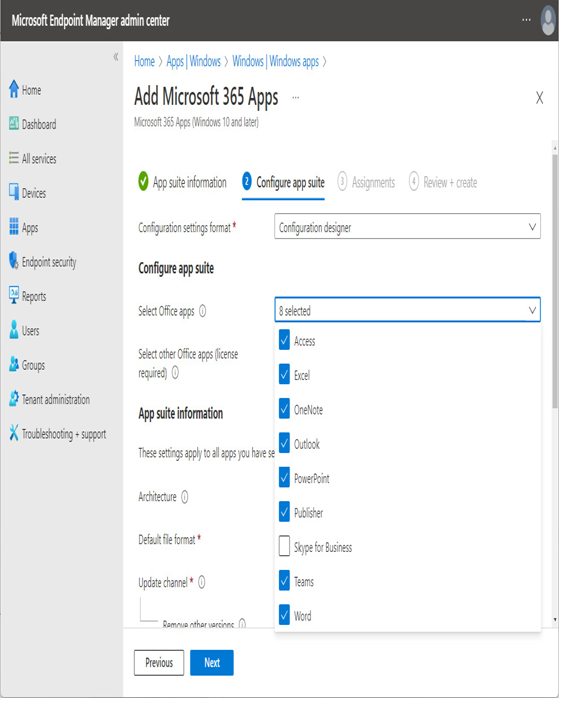
Task: Uncheck the OneNote checkbox
Action: click(x=285, y=410)
